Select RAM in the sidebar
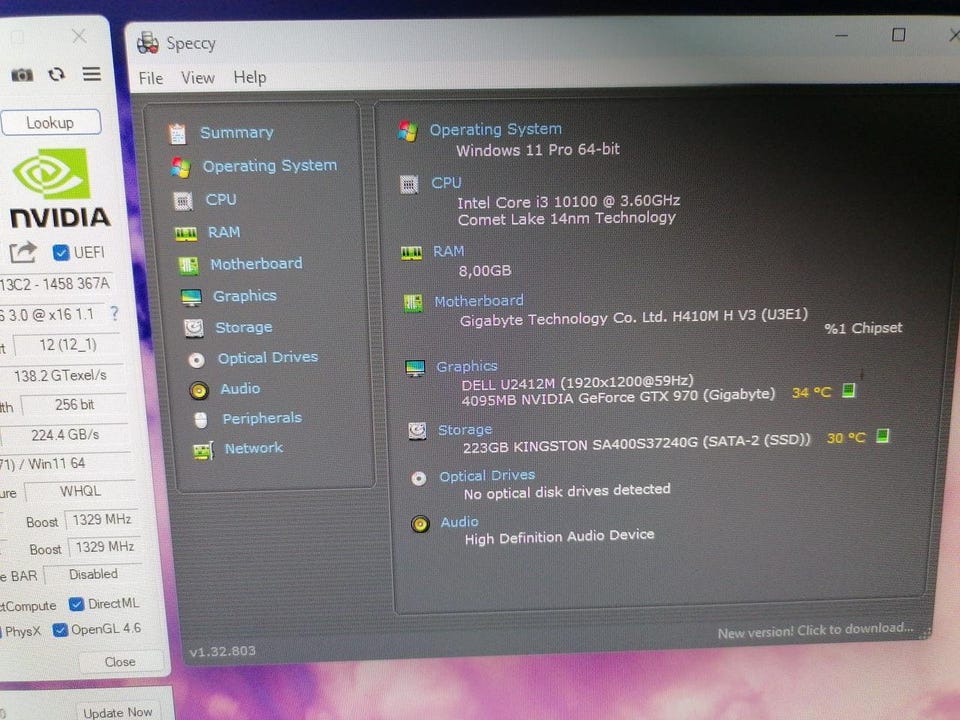Viewport: 960px width, 720px height. click(224, 232)
